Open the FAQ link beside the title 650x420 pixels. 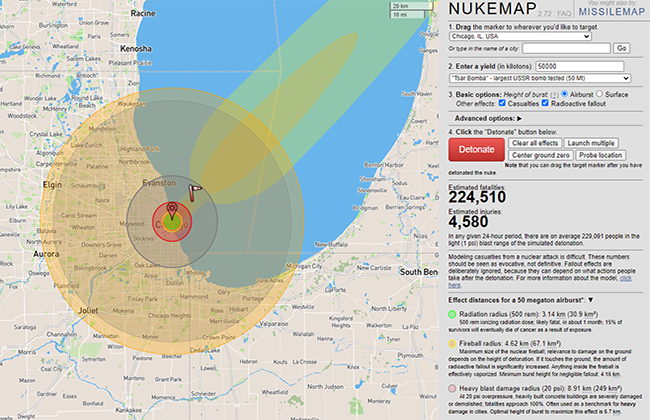point(571,12)
